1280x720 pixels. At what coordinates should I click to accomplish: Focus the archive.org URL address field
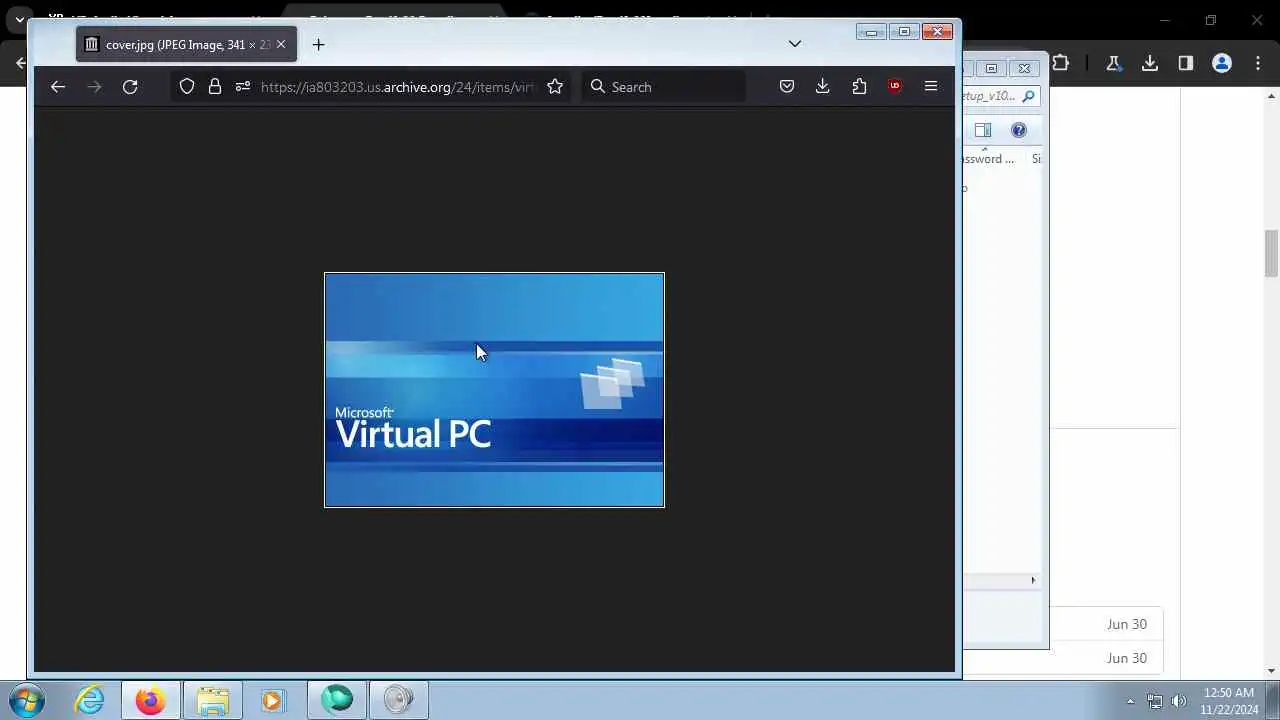[x=398, y=87]
